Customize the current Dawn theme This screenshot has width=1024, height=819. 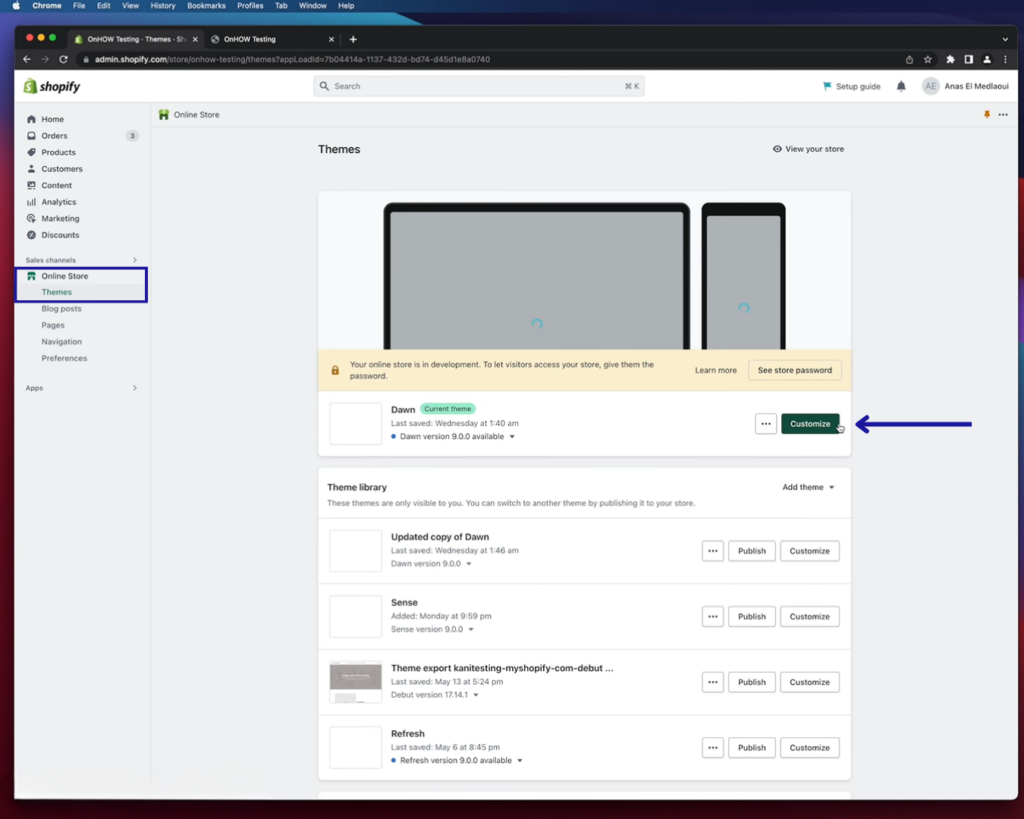[810, 424]
